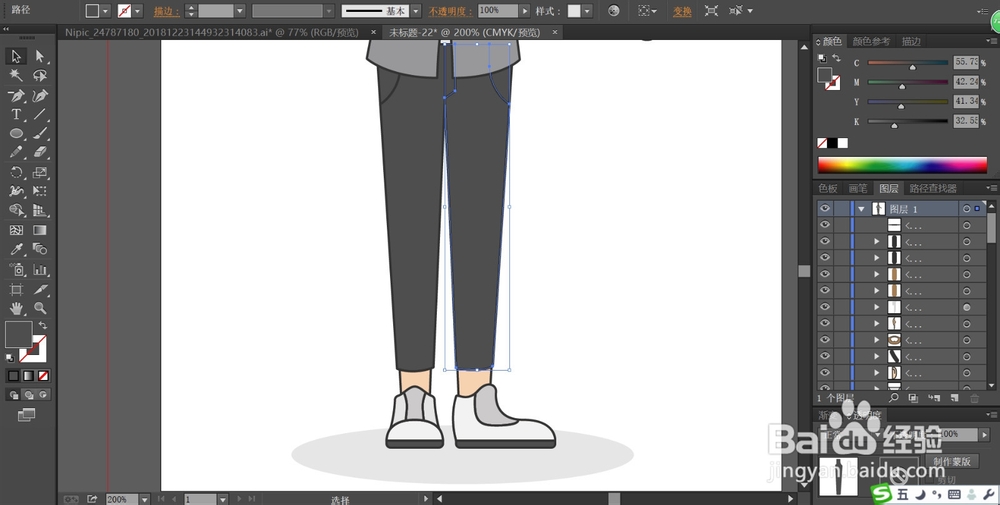The image size is (1000, 505).
Task: Pick the Shape Builder tool
Action: tap(16, 210)
